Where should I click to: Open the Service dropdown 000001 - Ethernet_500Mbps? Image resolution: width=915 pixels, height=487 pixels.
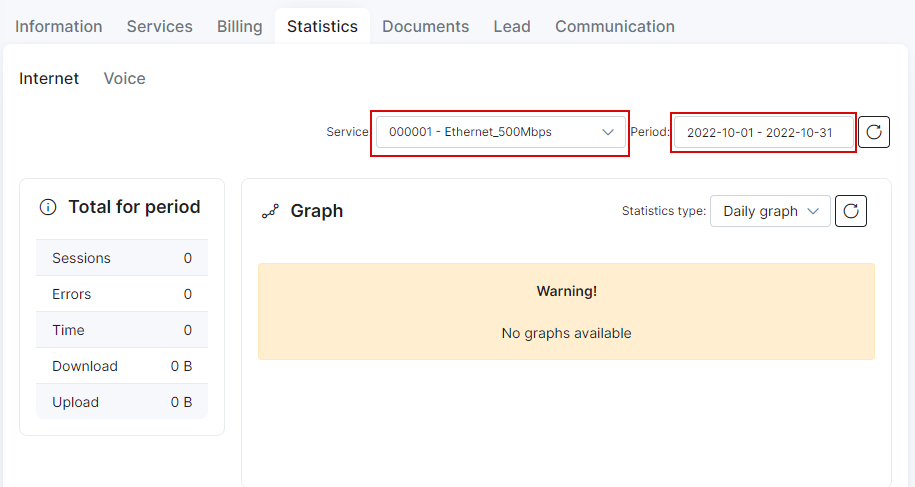[x=501, y=132]
